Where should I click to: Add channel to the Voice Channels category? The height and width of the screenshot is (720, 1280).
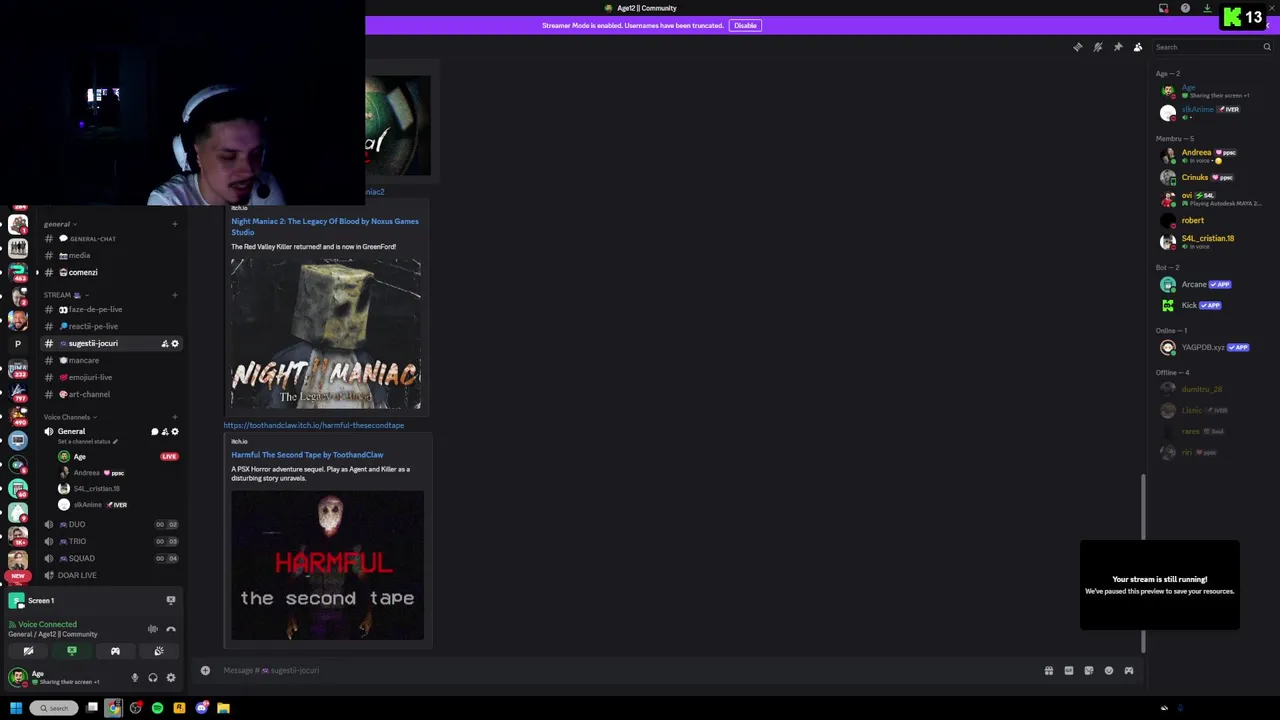click(175, 417)
